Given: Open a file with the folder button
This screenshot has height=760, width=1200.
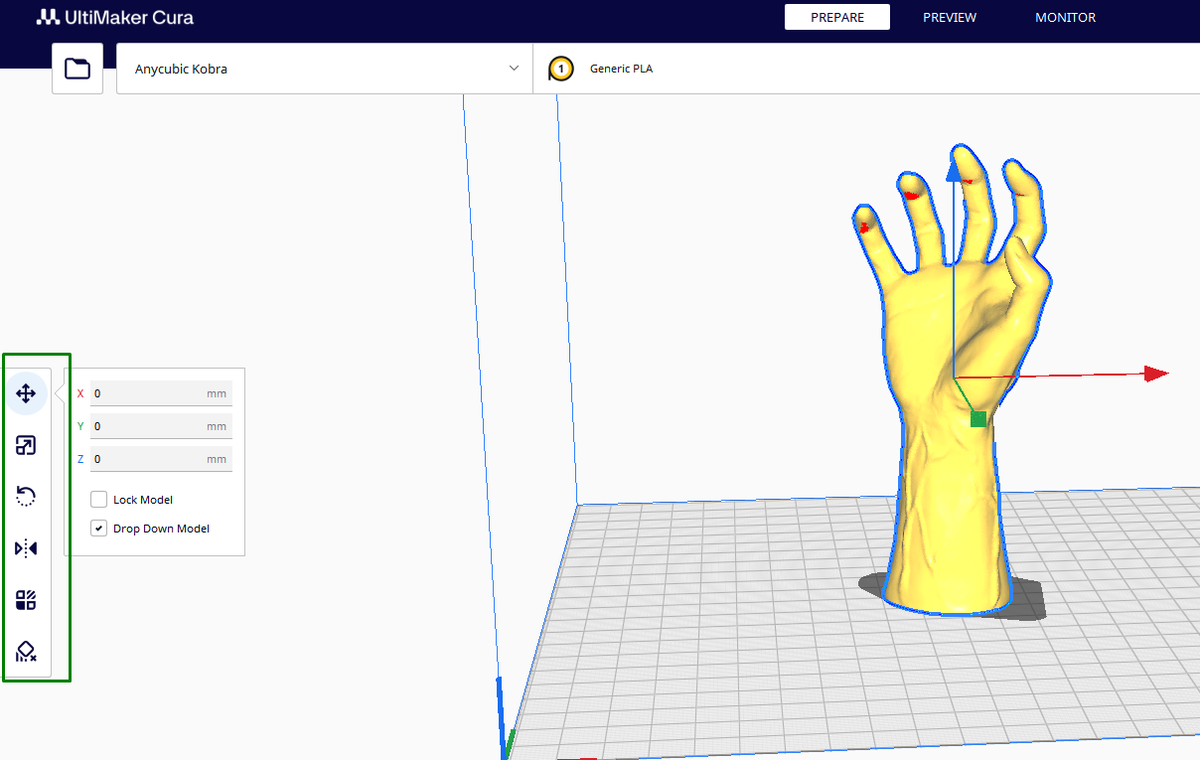Looking at the screenshot, I should click(x=77, y=68).
